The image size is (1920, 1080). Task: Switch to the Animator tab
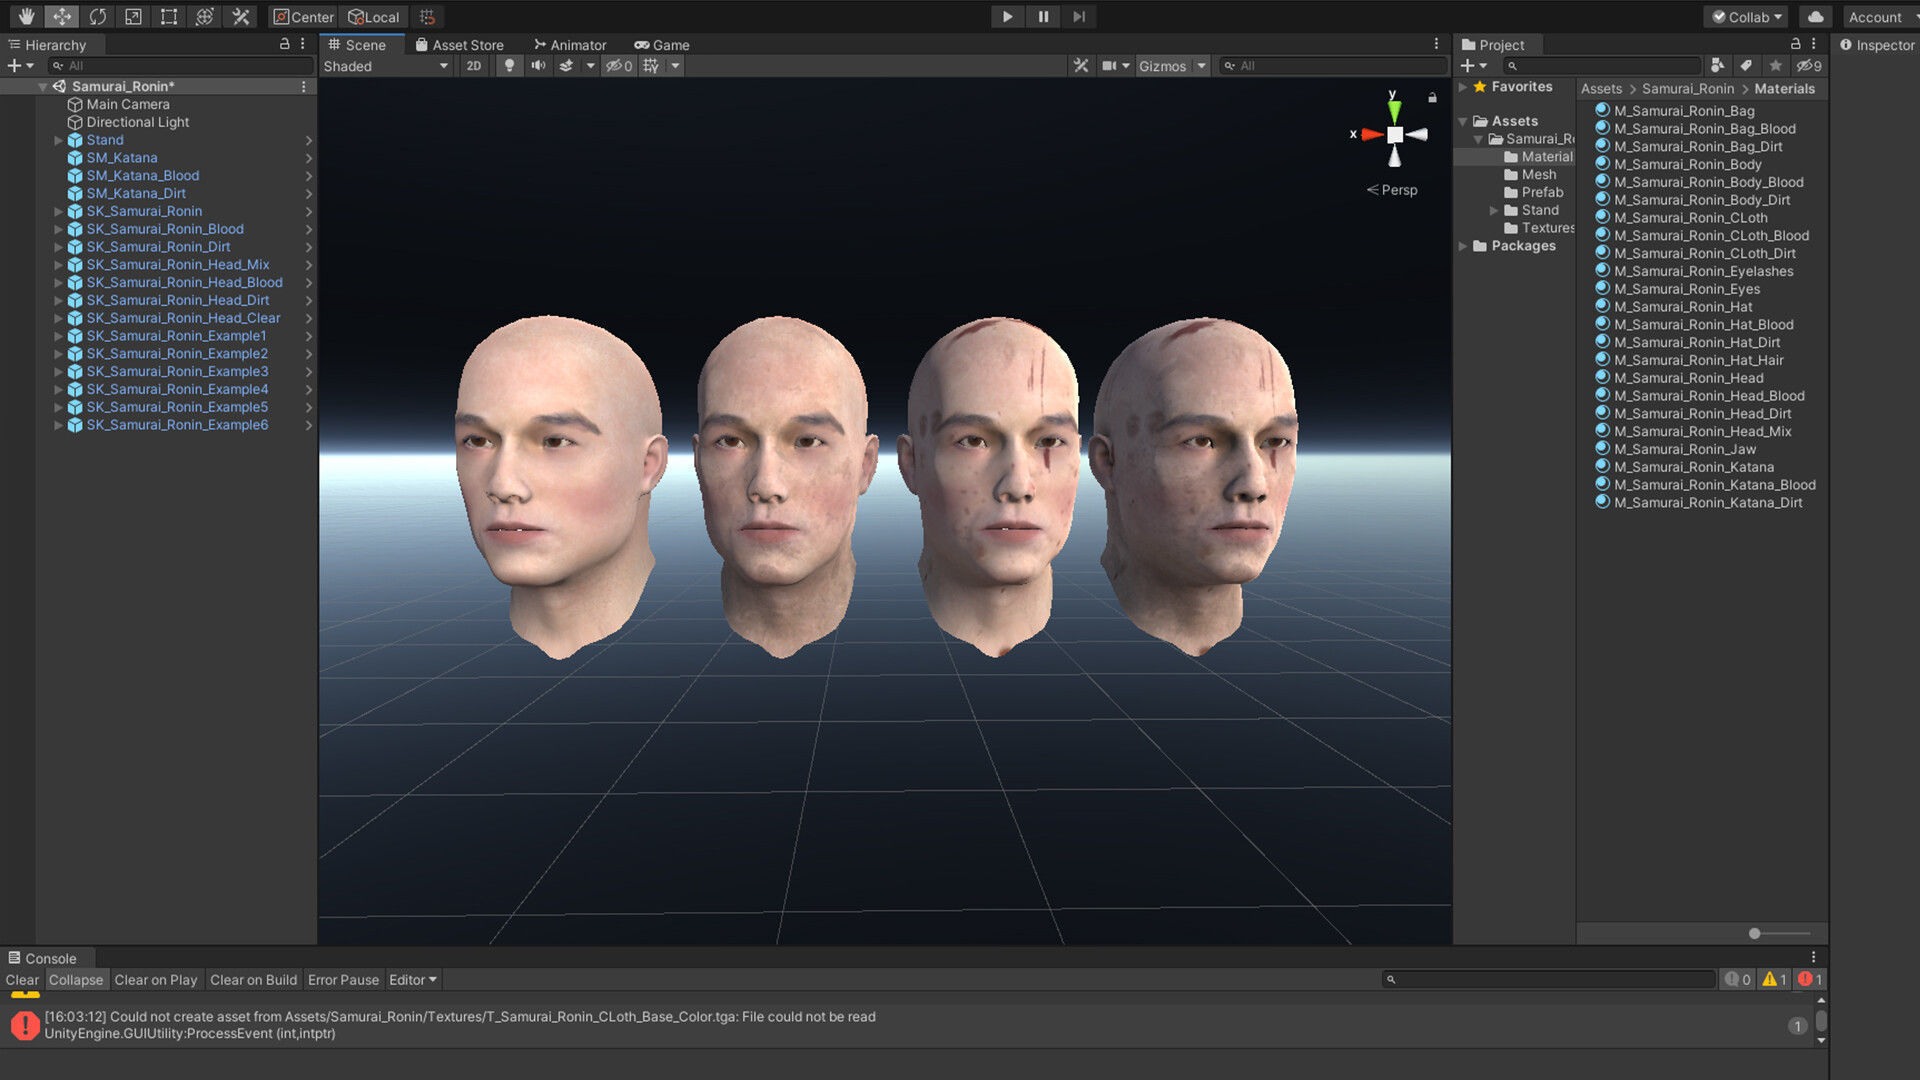[x=570, y=45]
